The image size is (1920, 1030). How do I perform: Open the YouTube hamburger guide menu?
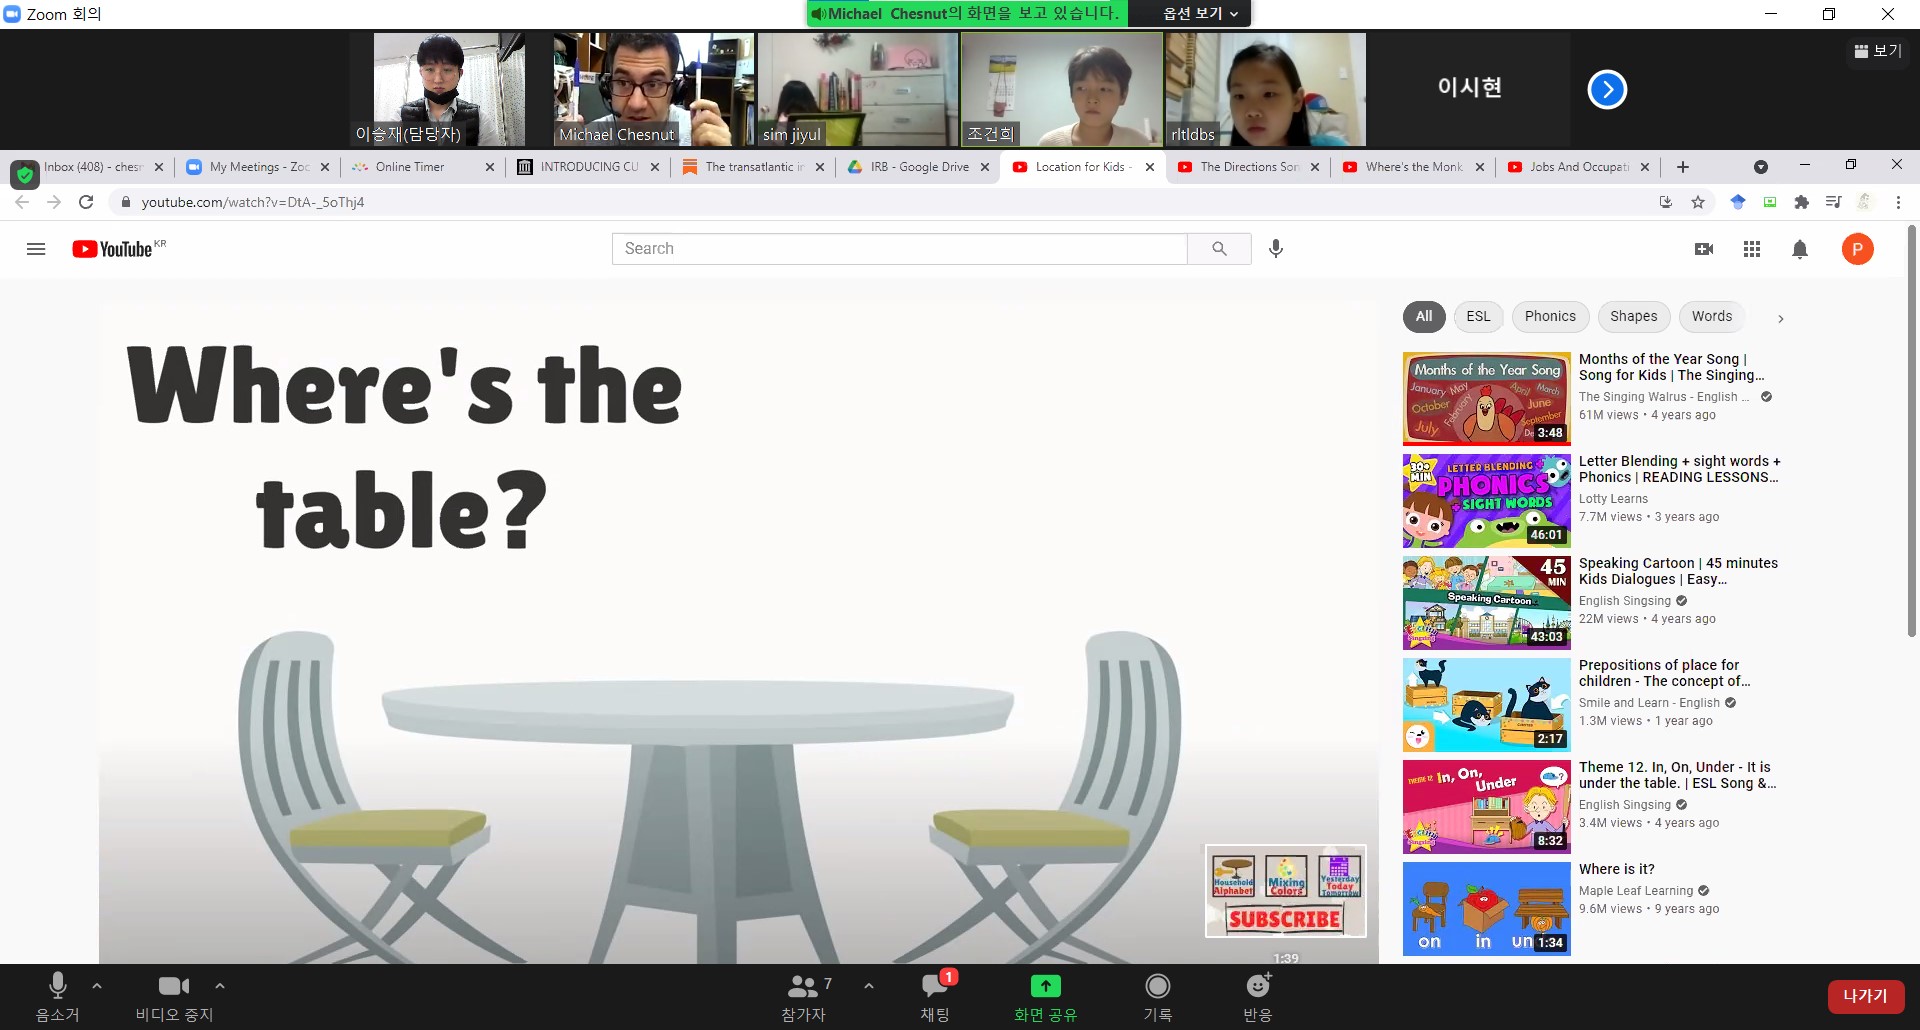tap(36, 249)
